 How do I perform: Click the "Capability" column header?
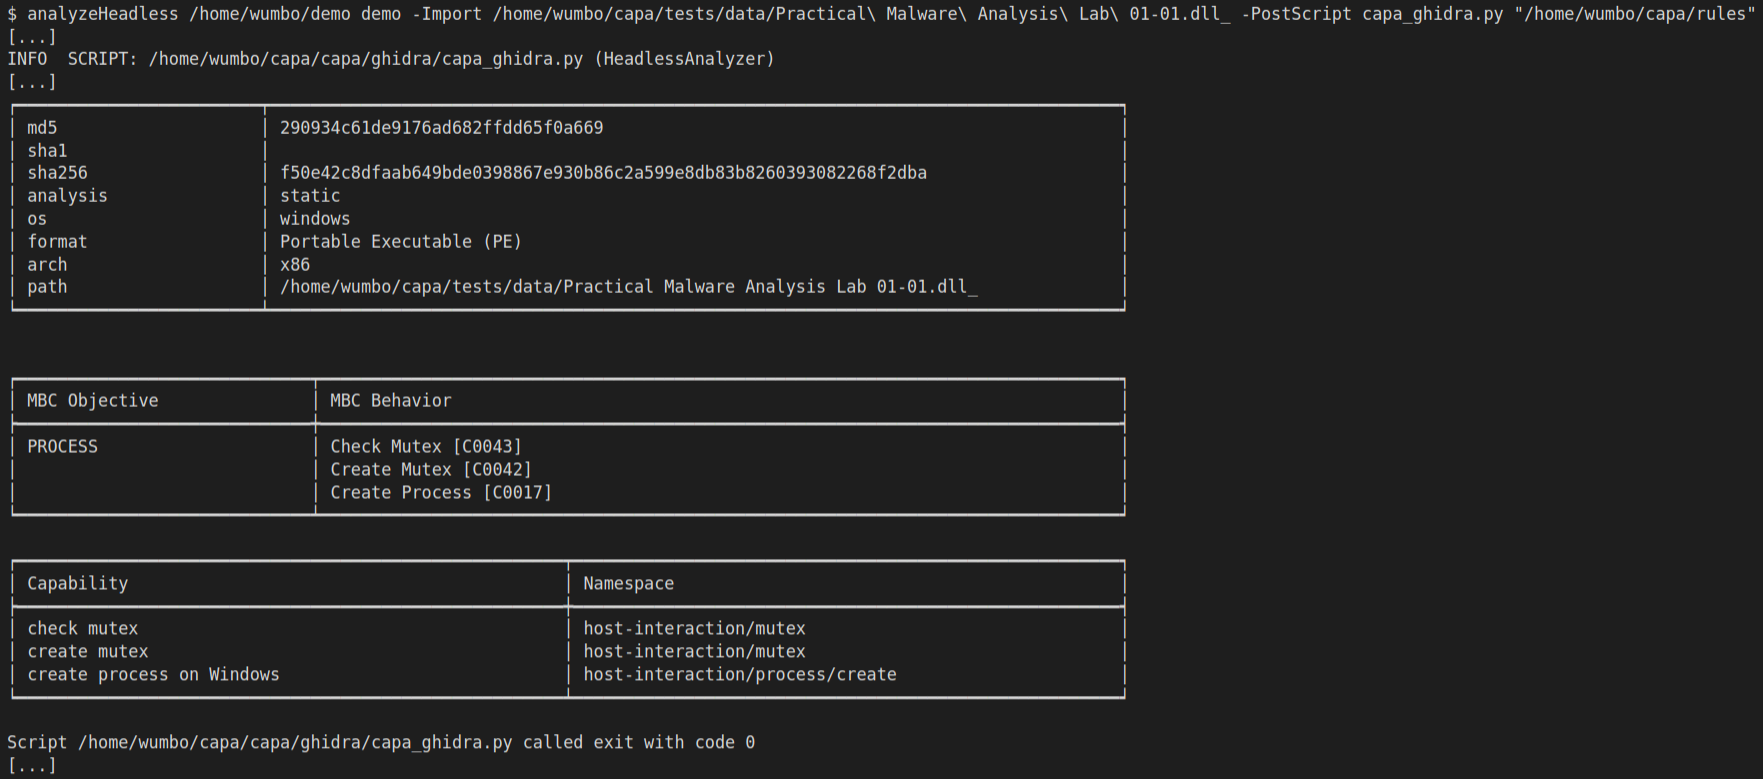tap(77, 584)
